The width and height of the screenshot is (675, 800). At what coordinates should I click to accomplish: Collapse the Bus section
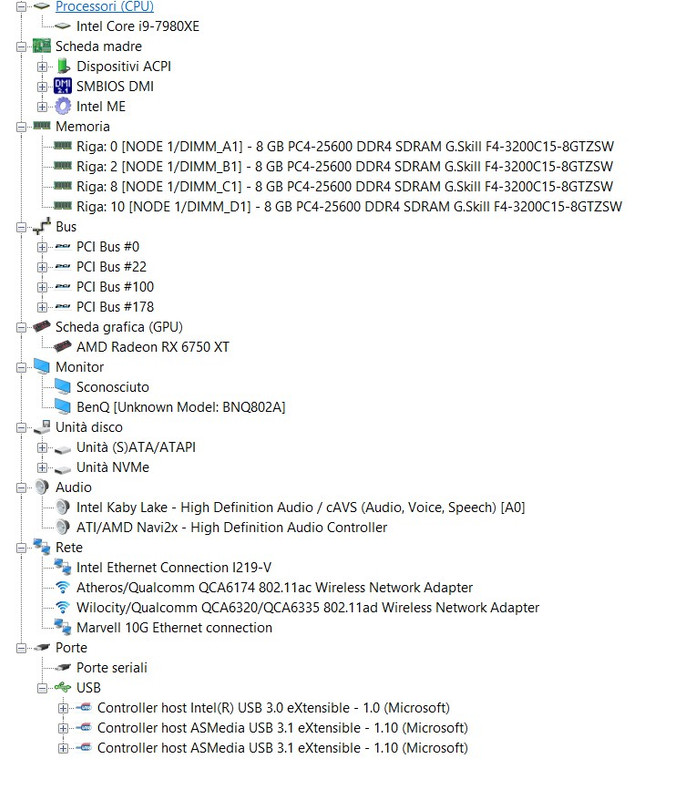coord(21,227)
